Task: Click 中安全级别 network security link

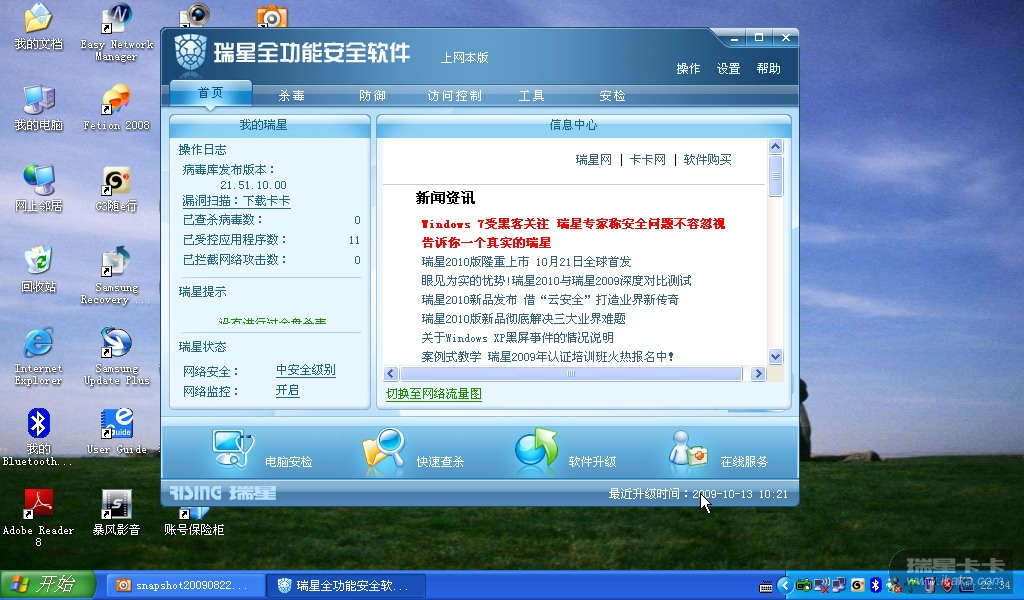Action: click(x=306, y=370)
